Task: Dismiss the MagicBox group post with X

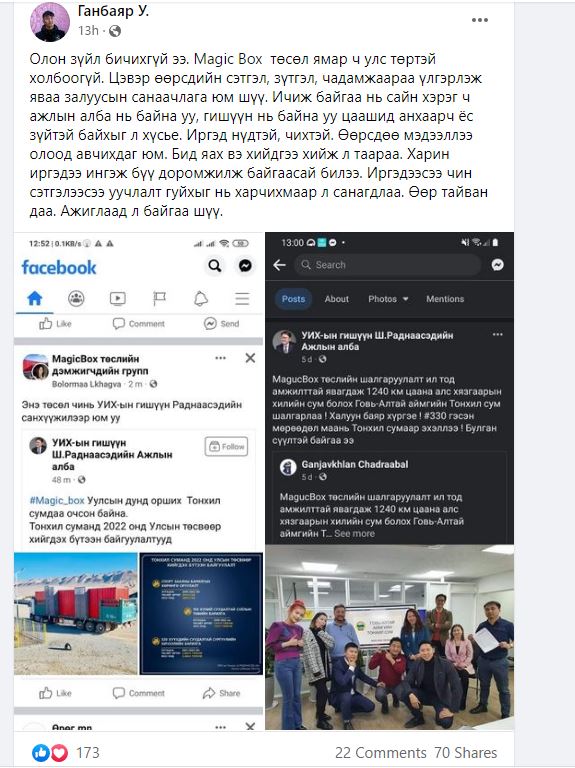Action: [250, 358]
